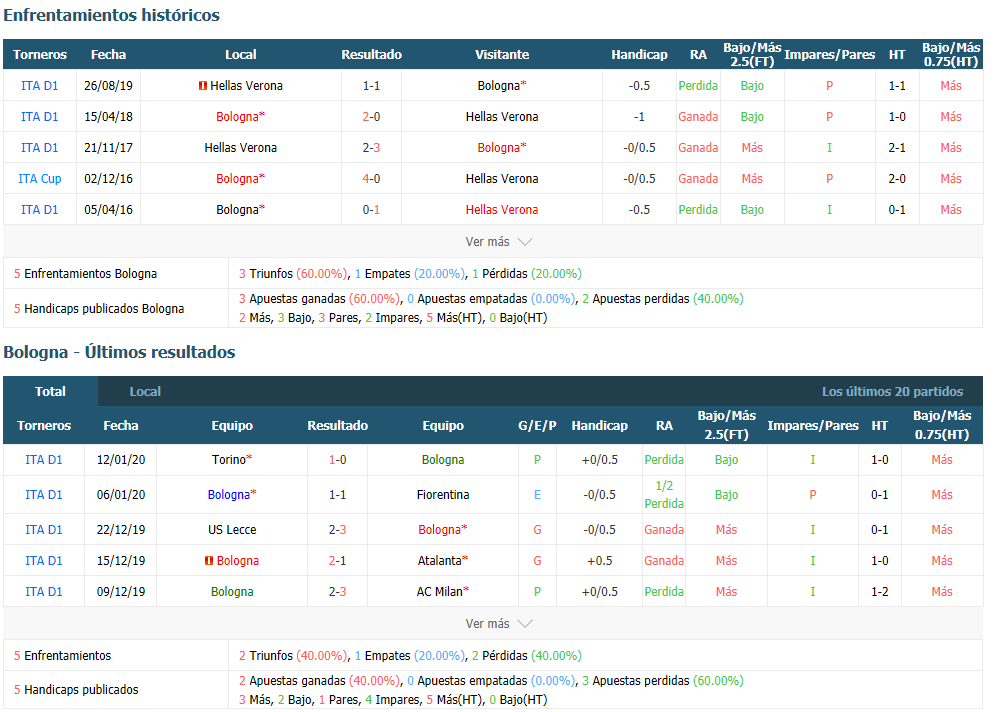The width and height of the screenshot is (994, 712).
Task: Click Handicap header in historical table
Action: pos(639,55)
